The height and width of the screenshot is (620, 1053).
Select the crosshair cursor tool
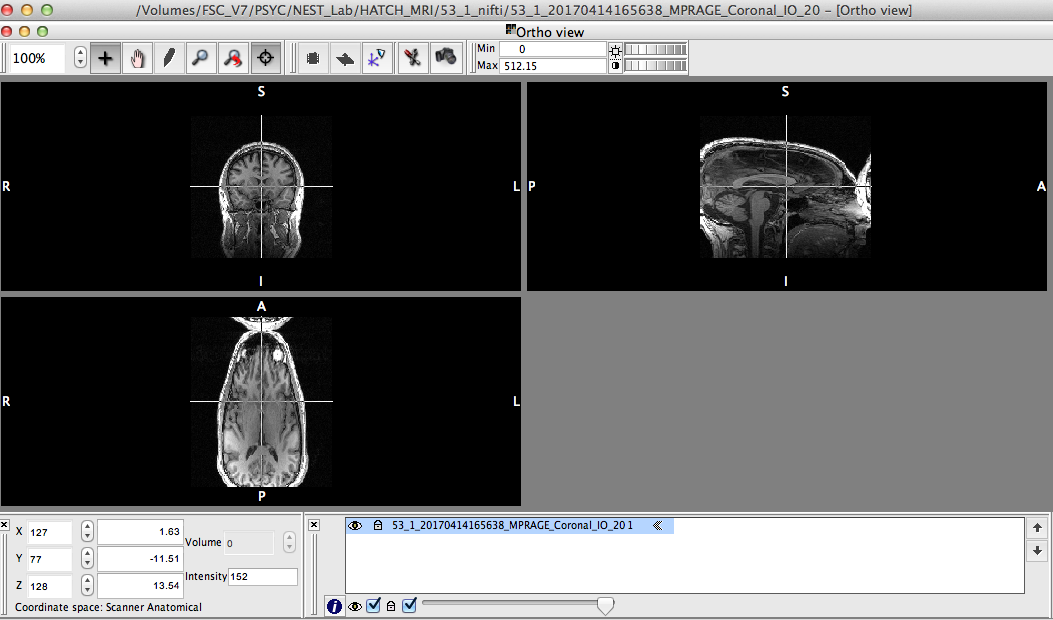[x=106, y=58]
